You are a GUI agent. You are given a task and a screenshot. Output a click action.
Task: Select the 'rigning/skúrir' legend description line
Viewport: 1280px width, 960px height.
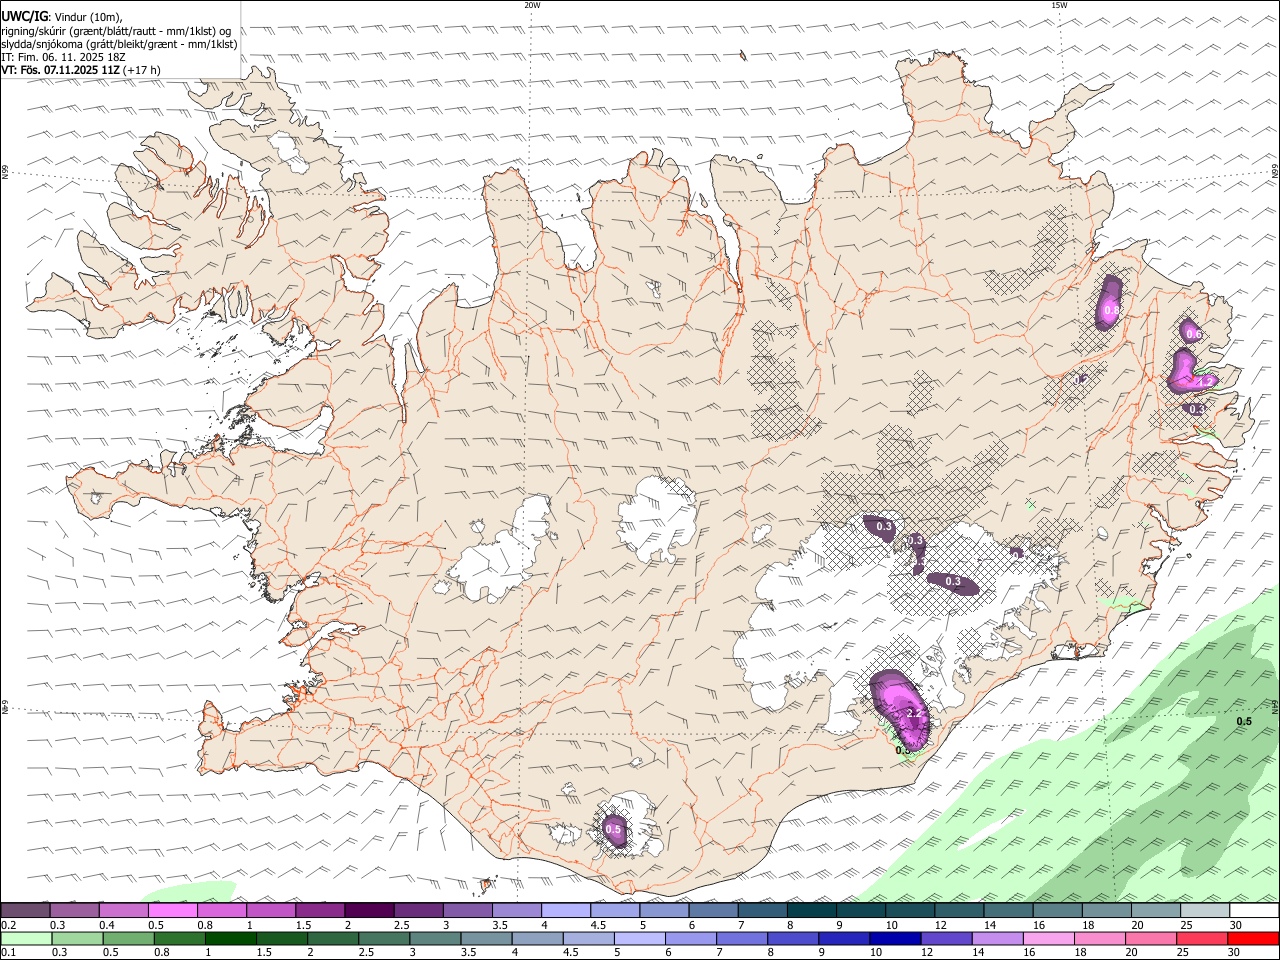pos(116,30)
